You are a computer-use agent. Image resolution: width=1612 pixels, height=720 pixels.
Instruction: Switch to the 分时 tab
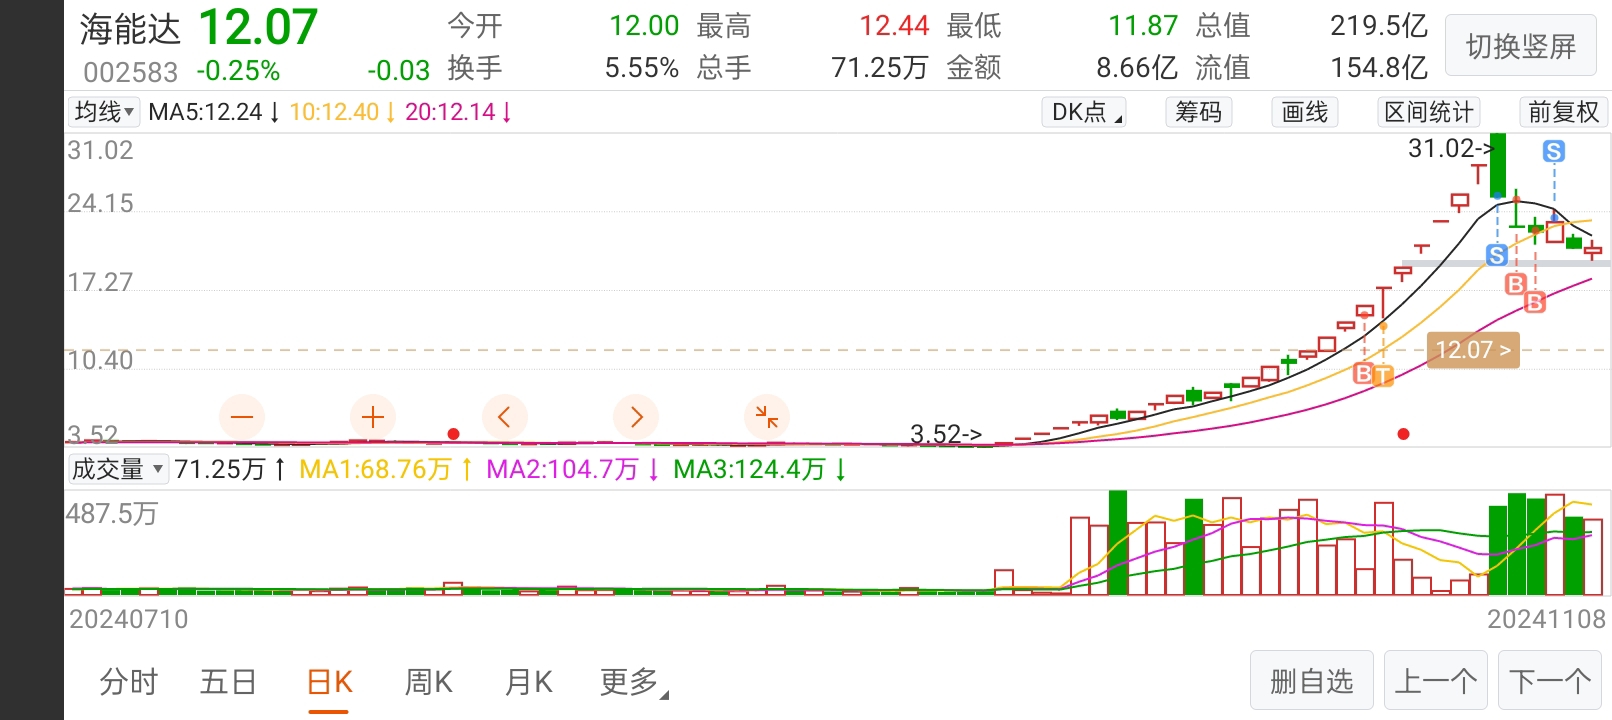tap(129, 682)
